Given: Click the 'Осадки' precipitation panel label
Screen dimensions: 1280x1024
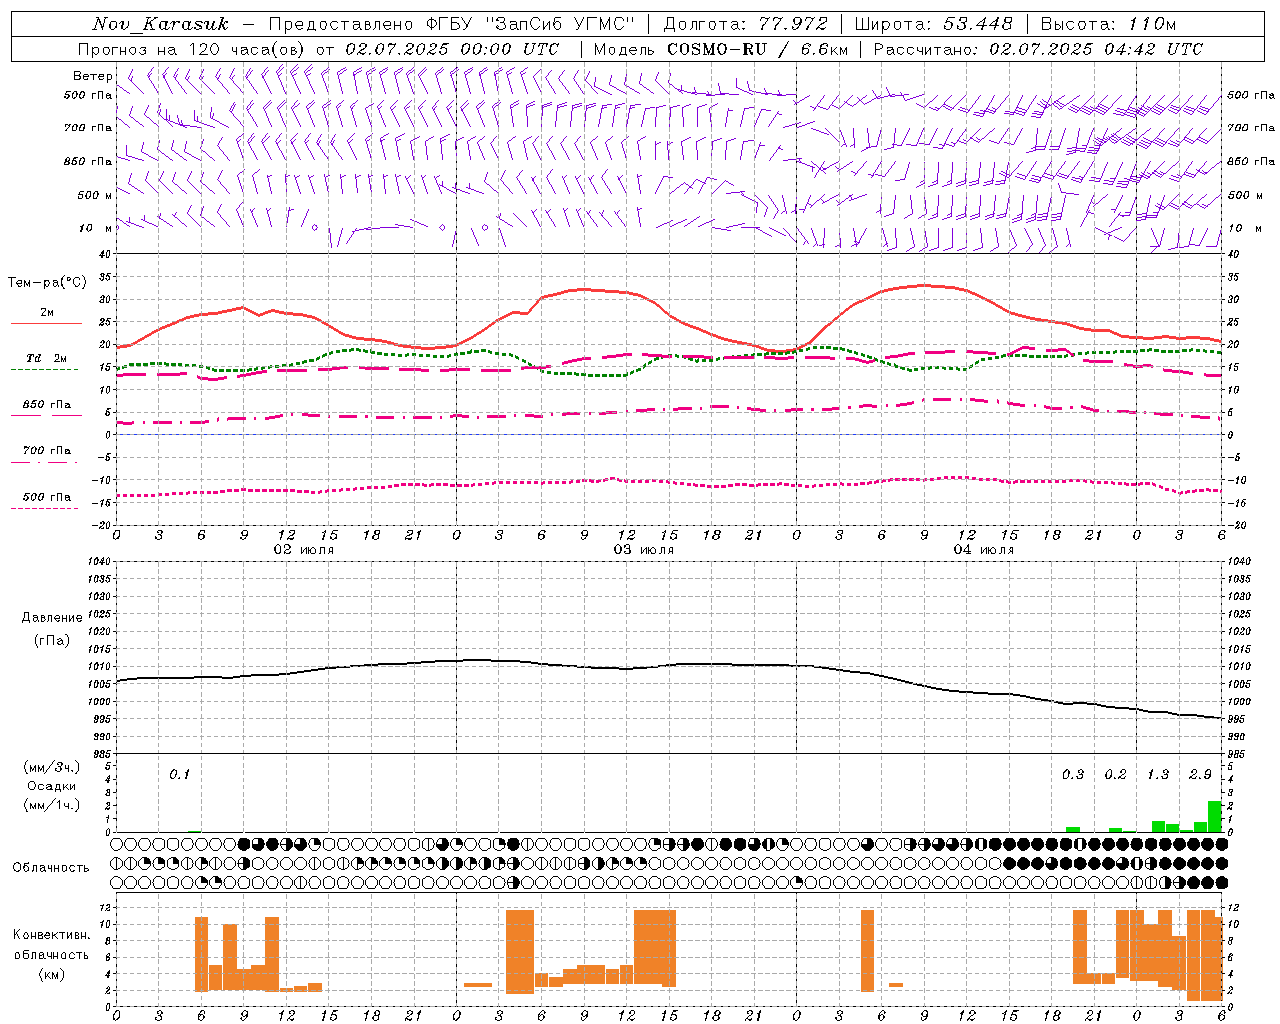Looking at the screenshot, I should pos(52,786).
